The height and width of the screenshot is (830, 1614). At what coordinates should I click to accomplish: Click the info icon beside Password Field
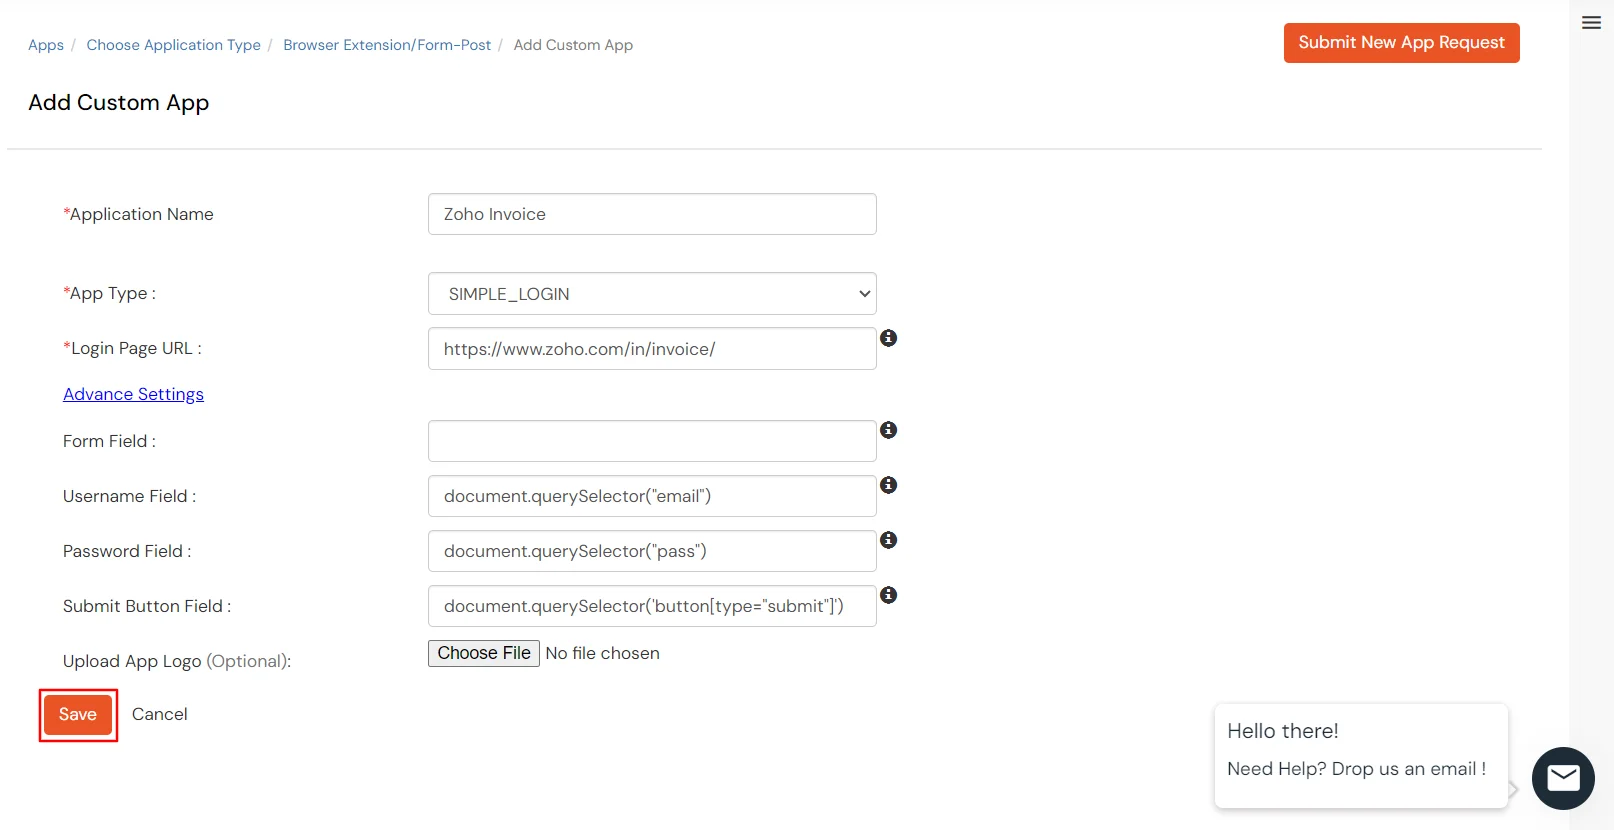[x=888, y=540]
